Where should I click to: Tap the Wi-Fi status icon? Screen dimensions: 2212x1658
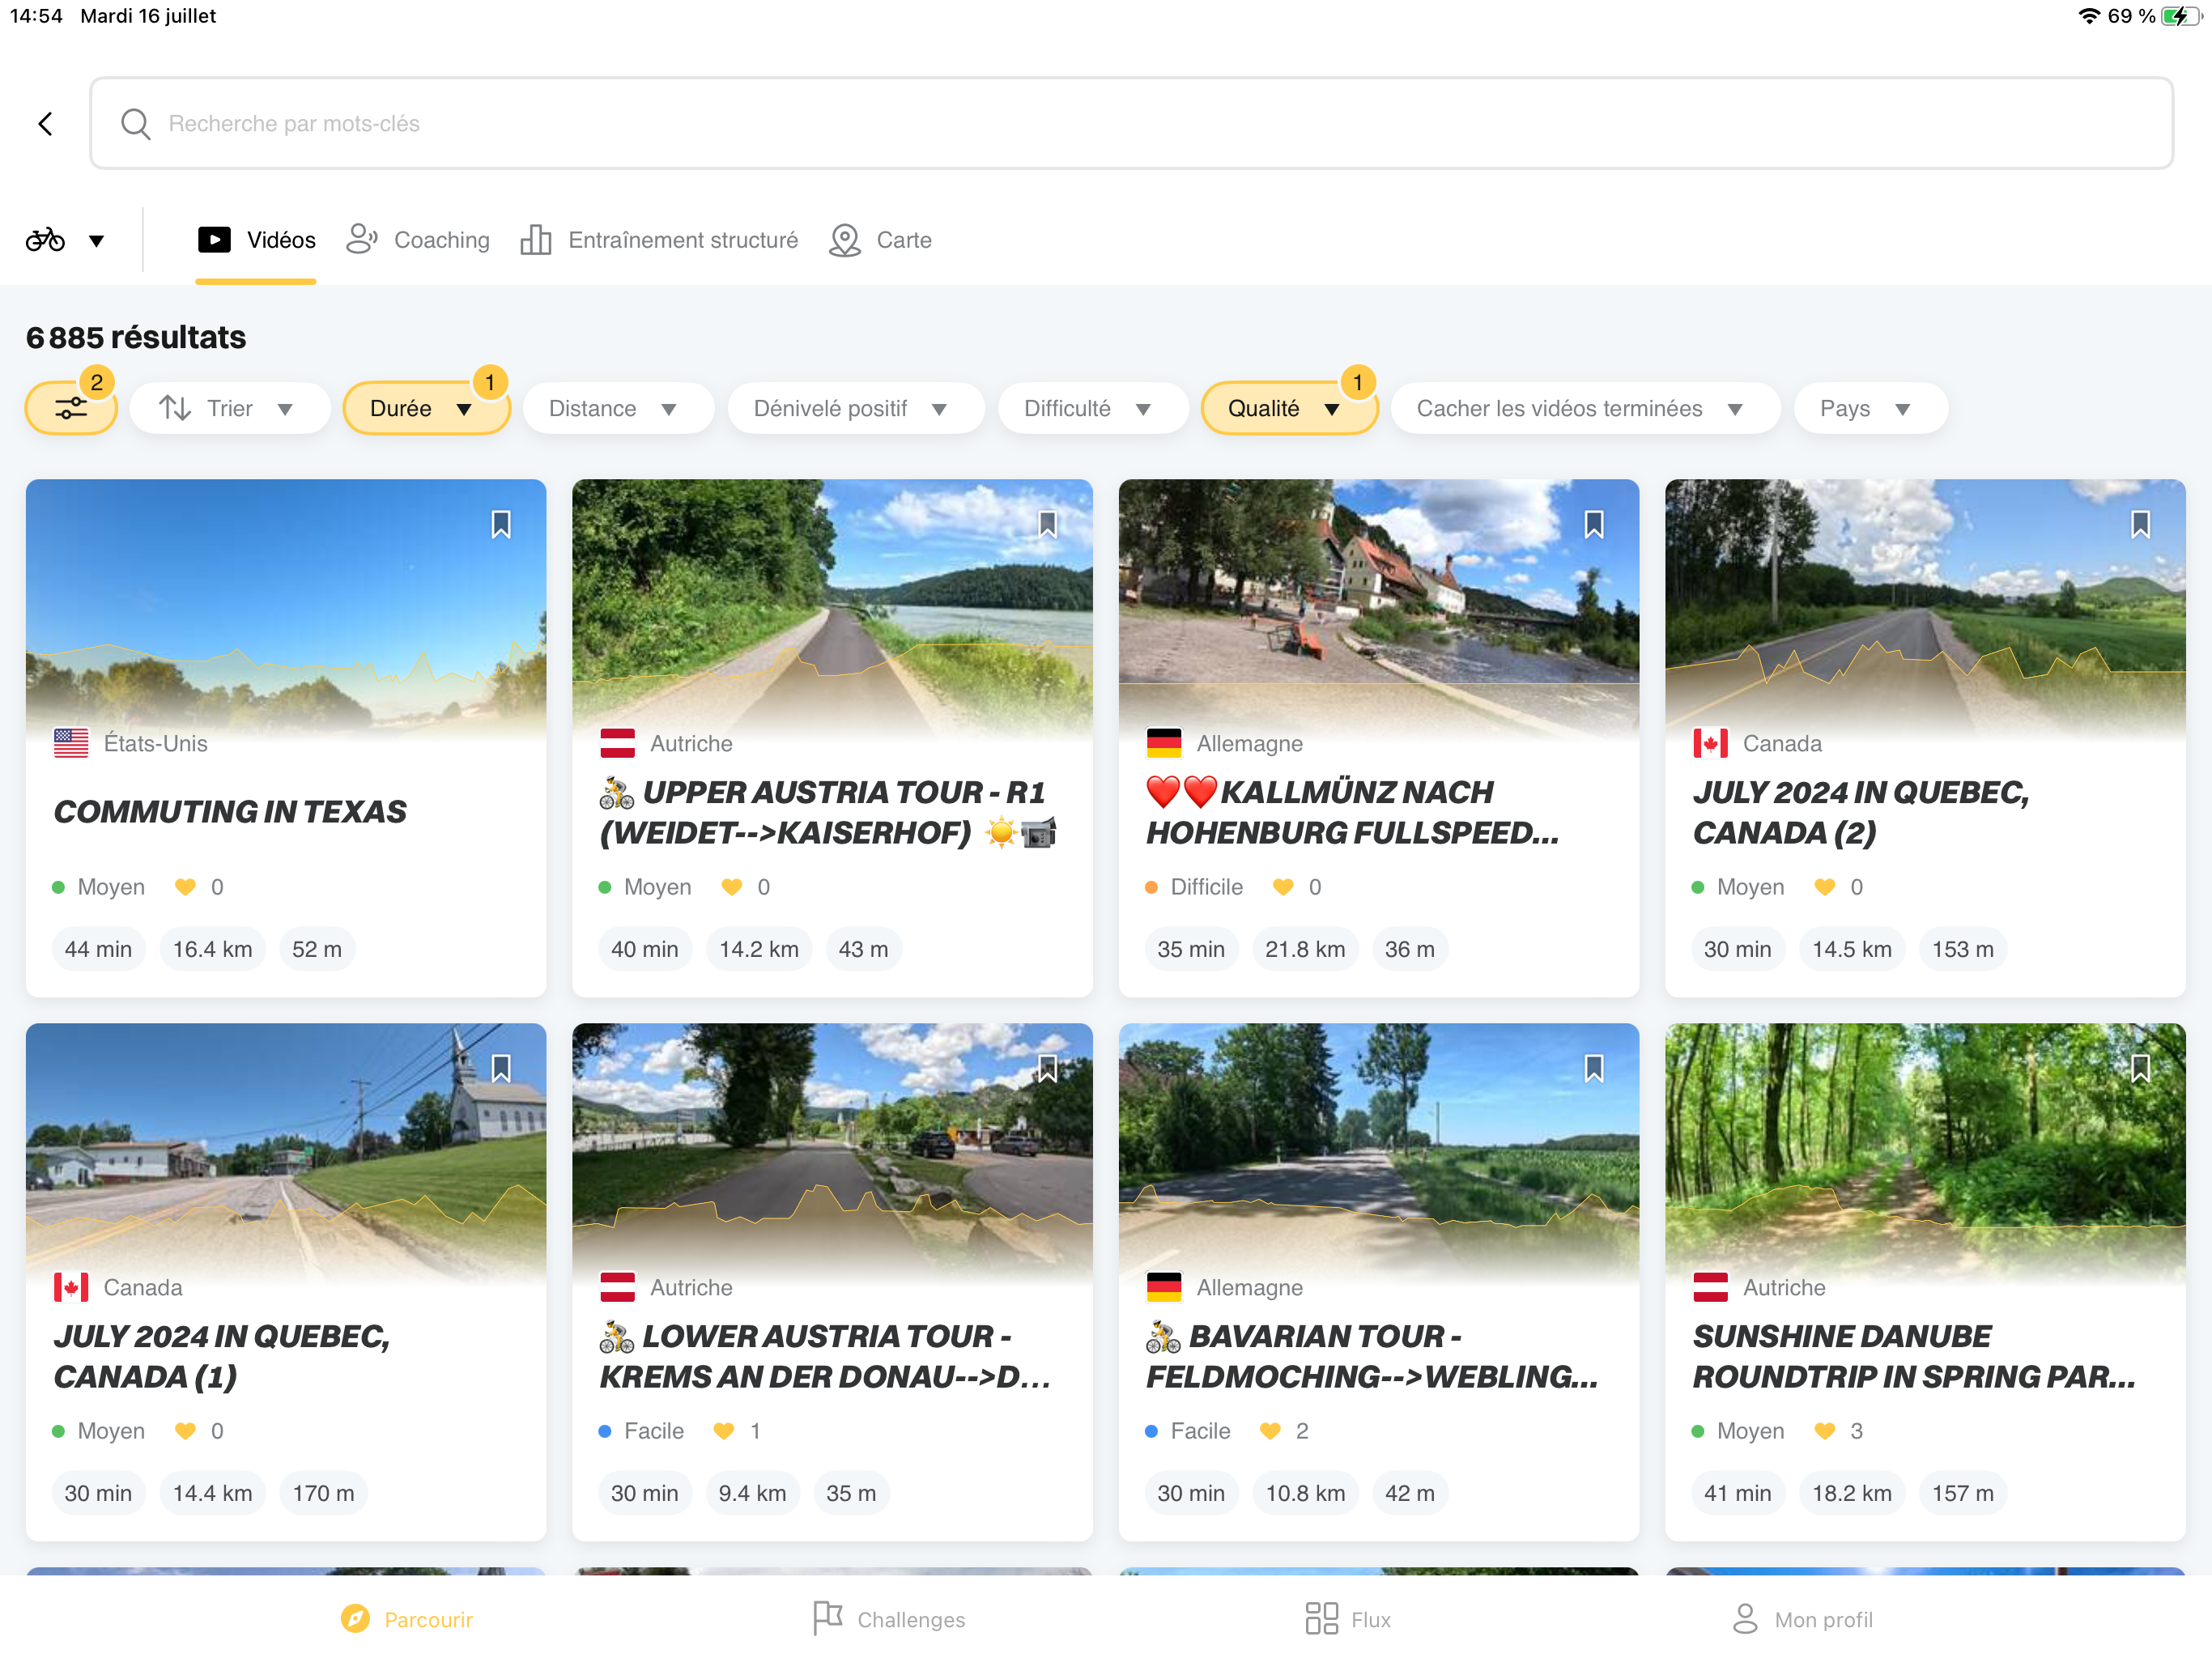pos(2089,16)
